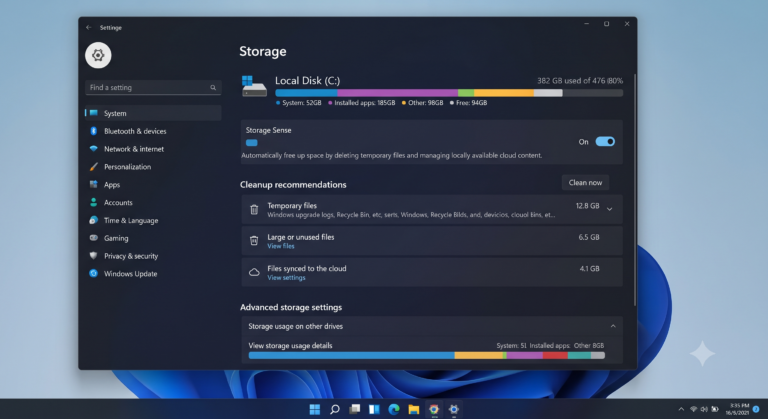Click the Local Disk C usage bar
Screen dimensions: 768x419
coord(449,93)
